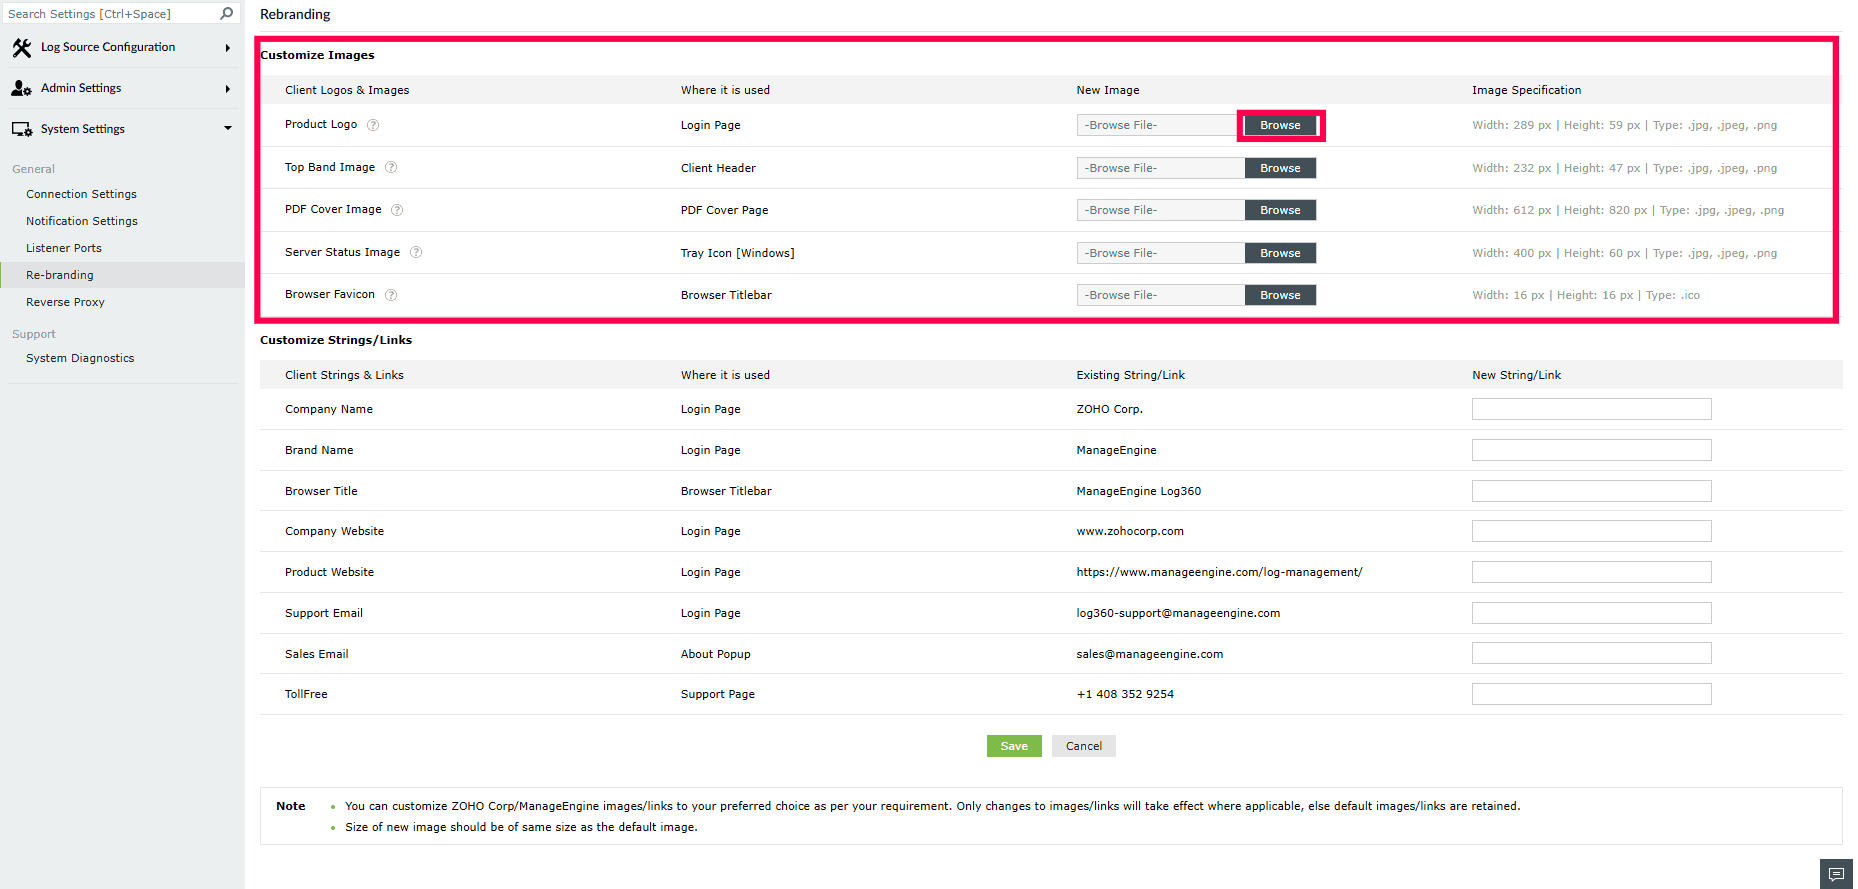The width and height of the screenshot is (1858, 889).
Task: Click the Company Name new string field
Action: point(1591,409)
